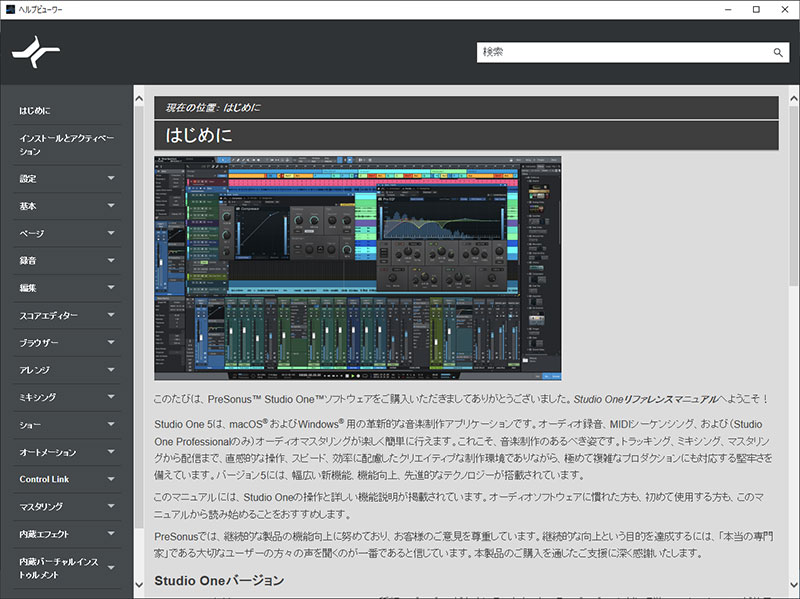
Task: Open the 基本 sidebar section
Action: [28, 206]
